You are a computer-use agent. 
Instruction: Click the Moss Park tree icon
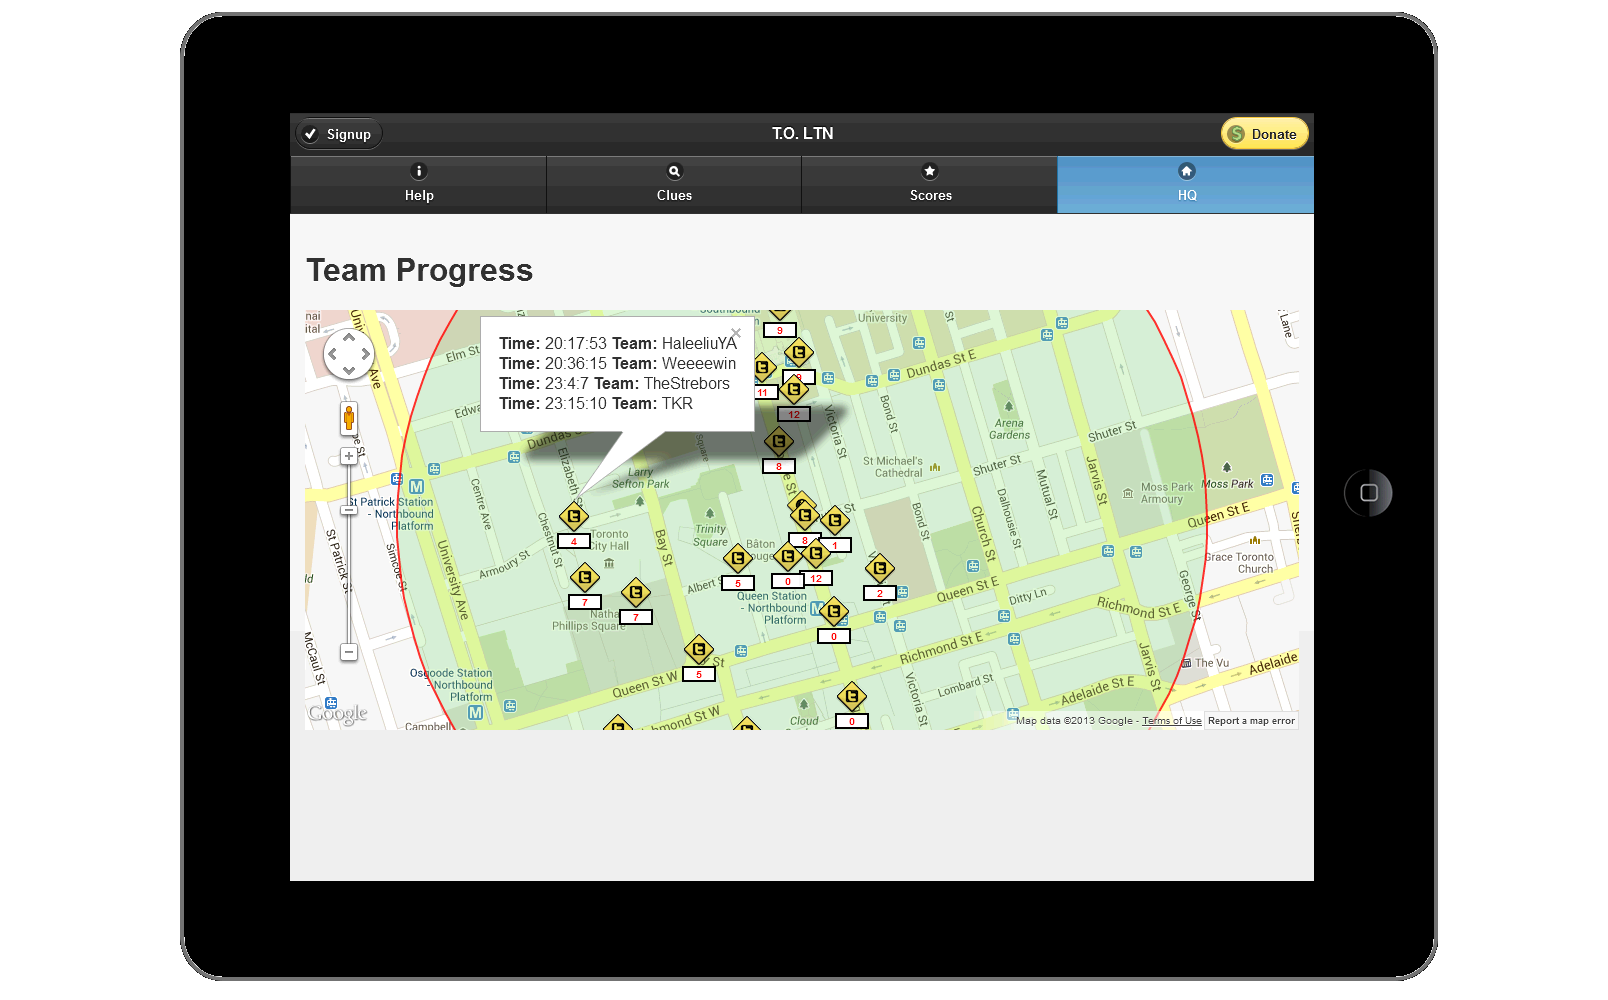1227,467
